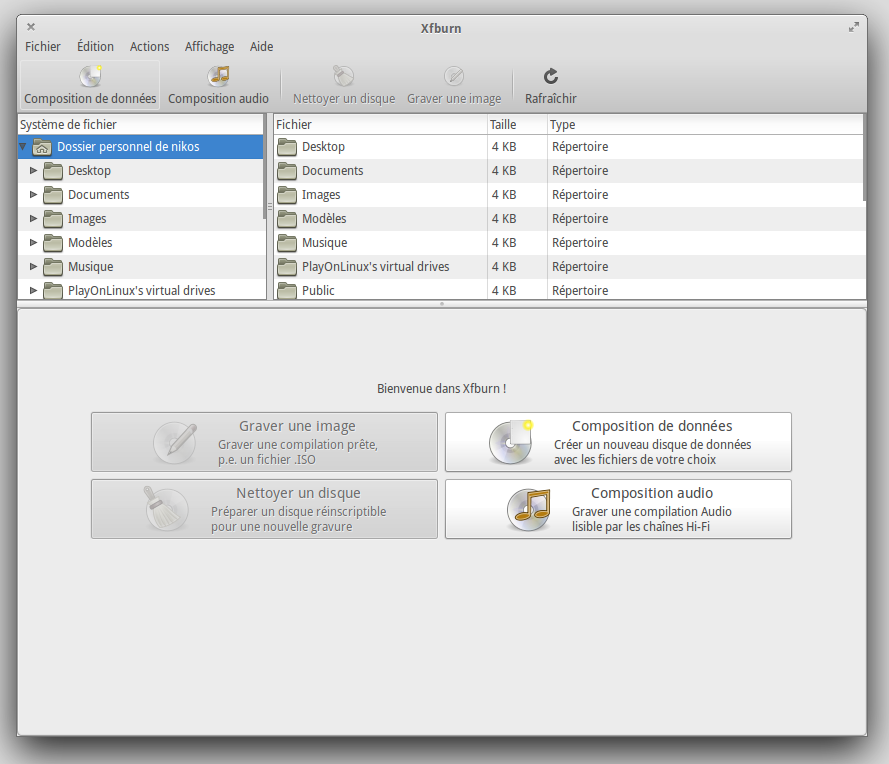Click the home folder icon of Dossier personnel de nikos
Image resolution: width=889 pixels, height=764 pixels.
(41, 147)
